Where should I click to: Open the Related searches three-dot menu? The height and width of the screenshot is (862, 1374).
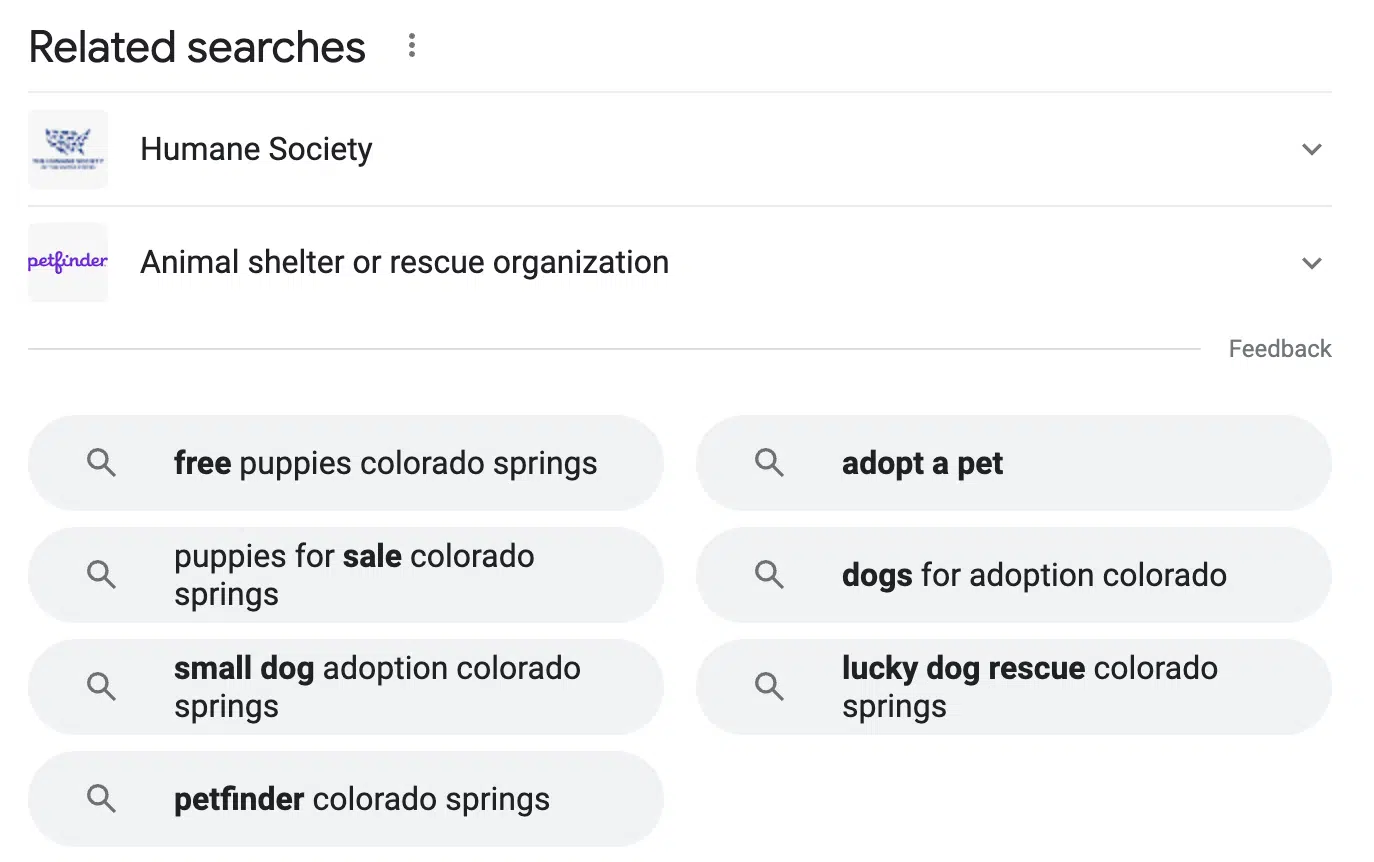click(411, 45)
